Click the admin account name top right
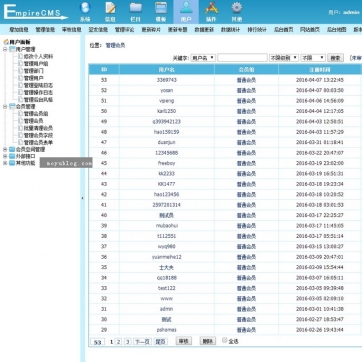Image resolution: width=362 pixels, height=362 pixels. [351, 12]
